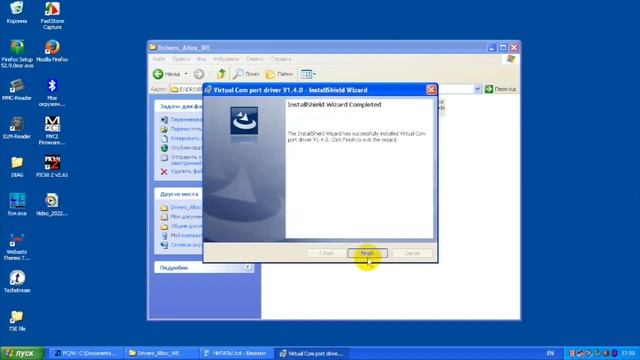
Task: Click Back arrow in Explorer toolbar
Action: [x=167, y=74]
